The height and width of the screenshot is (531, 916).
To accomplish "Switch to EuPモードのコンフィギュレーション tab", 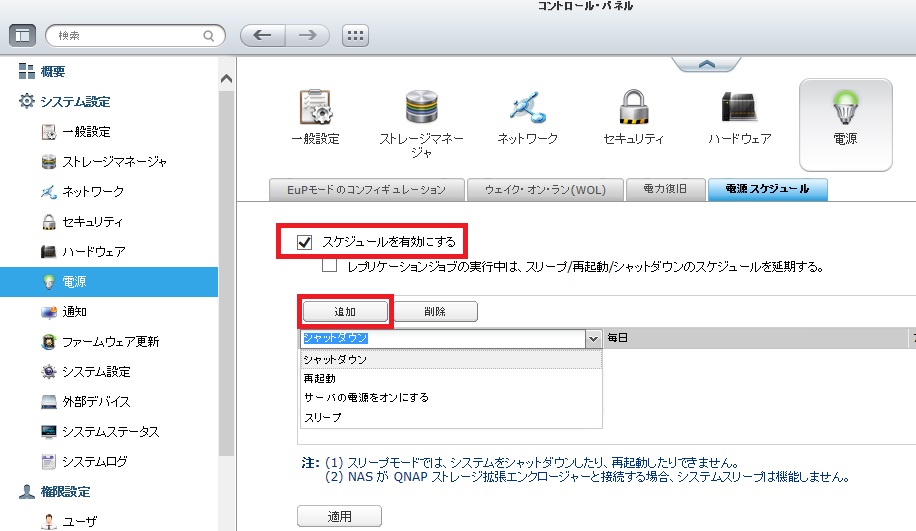I will [x=367, y=190].
